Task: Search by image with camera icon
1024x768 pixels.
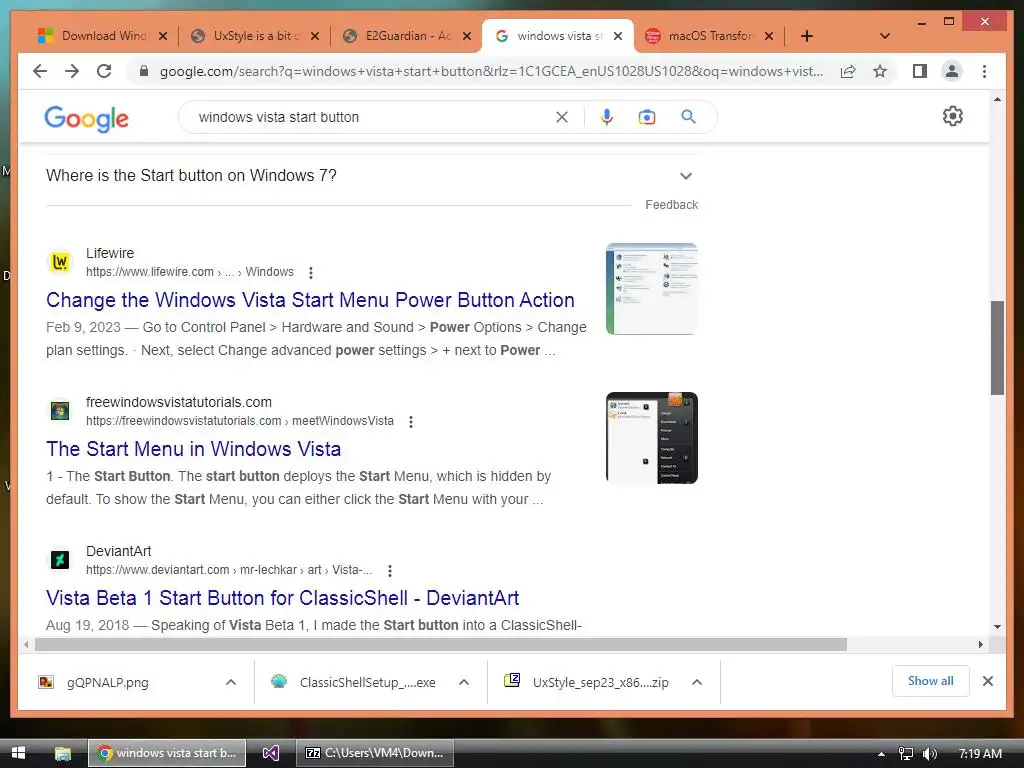Action: coord(647,117)
